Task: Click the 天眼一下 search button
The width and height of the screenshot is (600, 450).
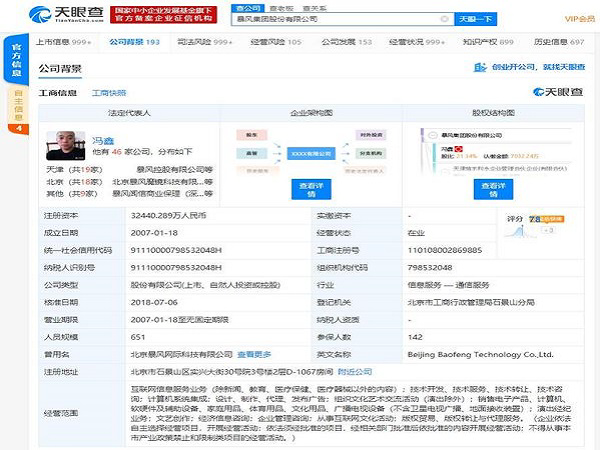Action: [475, 19]
